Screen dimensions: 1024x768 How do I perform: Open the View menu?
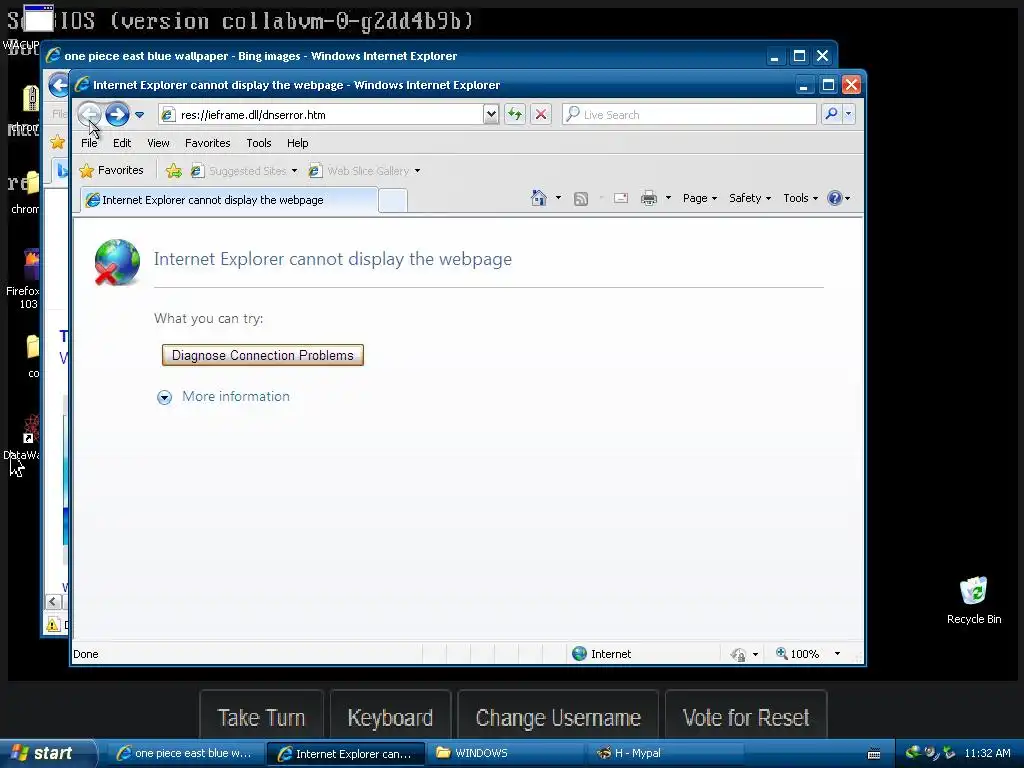tap(158, 143)
